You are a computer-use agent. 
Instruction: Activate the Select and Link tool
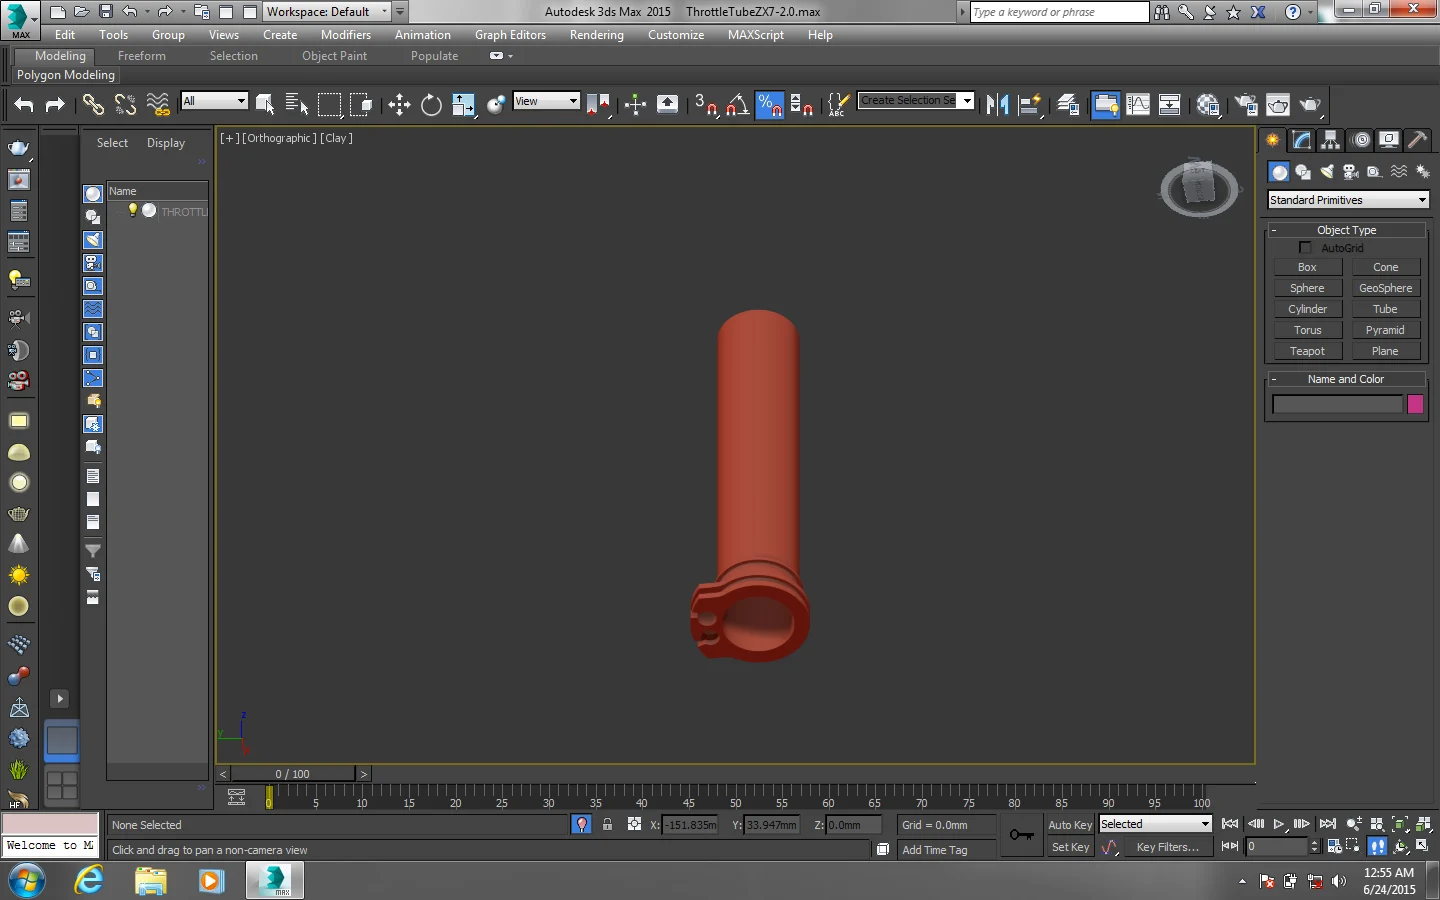(93, 104)
